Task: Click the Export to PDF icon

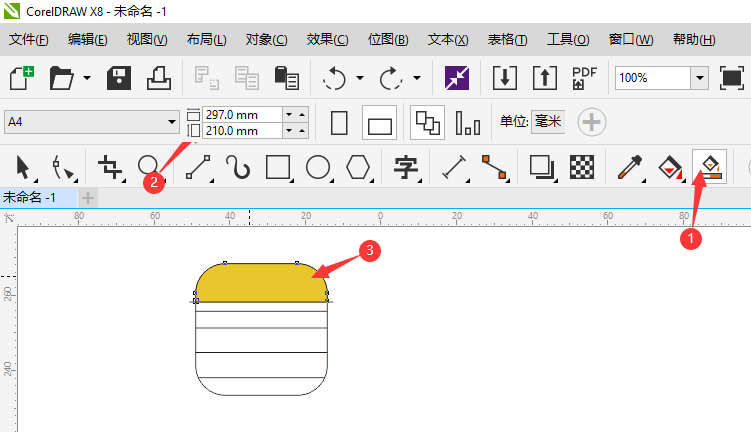Action: pyautogui.click(x=584, y=78)
